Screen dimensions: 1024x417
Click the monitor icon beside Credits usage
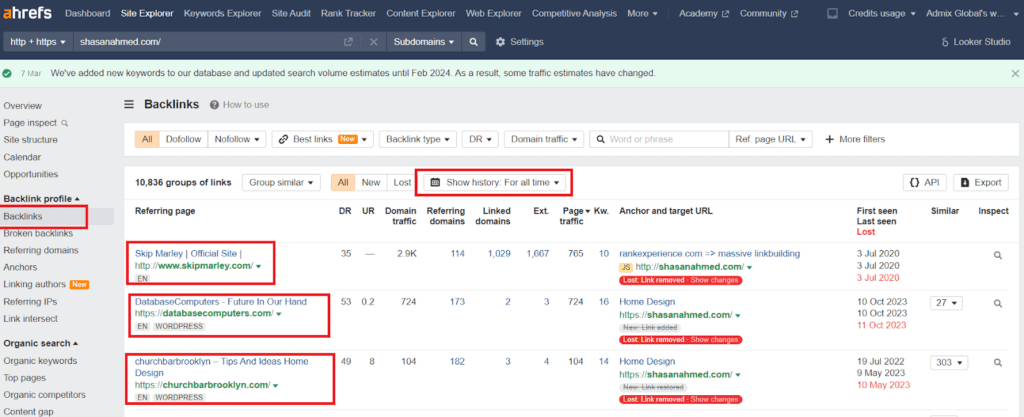[832, 13]
